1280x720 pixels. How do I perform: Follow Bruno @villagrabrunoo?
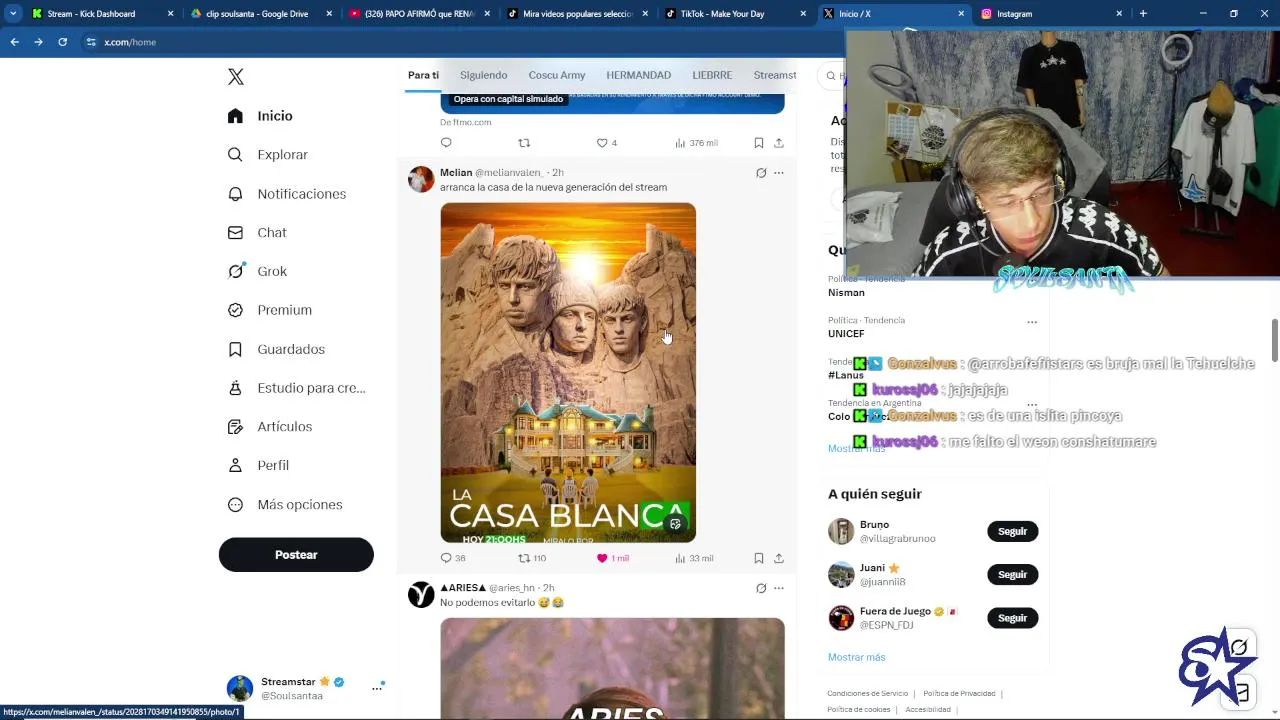[1012, 531]
